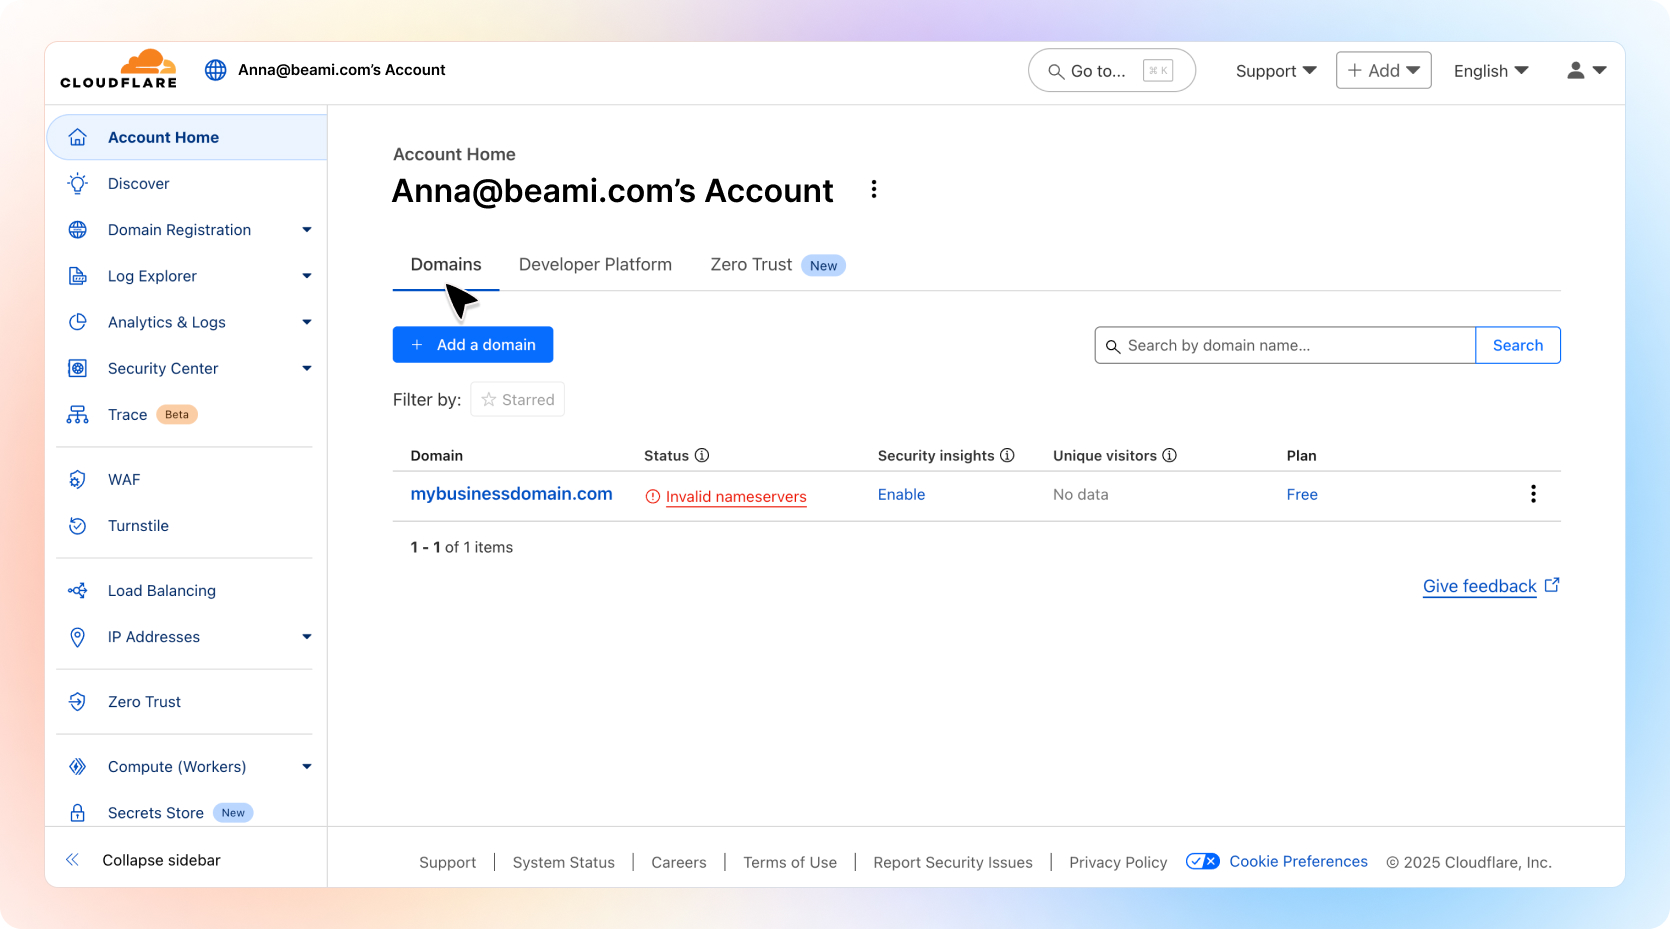The height and width of the screenshot is (929, 1670).
Task: Expand the Security Center submenu arrow
Action: (x=307, y=368)
